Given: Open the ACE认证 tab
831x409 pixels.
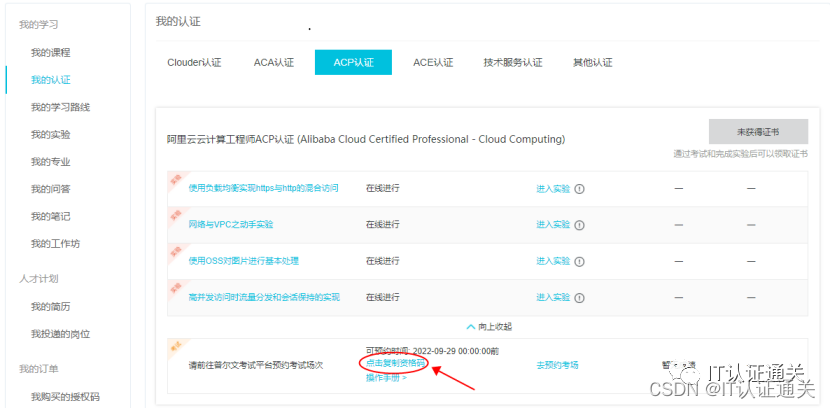Looking at the screenshot, I should pyautogui.click(x=433, y=63).
